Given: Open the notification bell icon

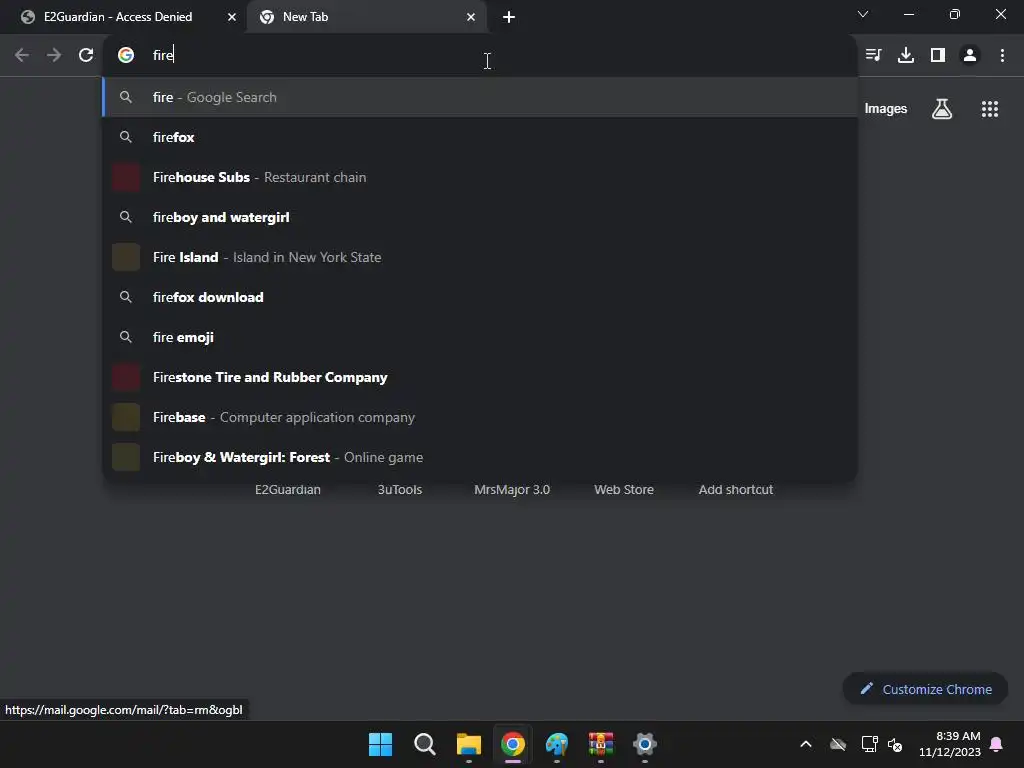Looking at the screenshot, I should pyautogui.click(x=997, y=744).
